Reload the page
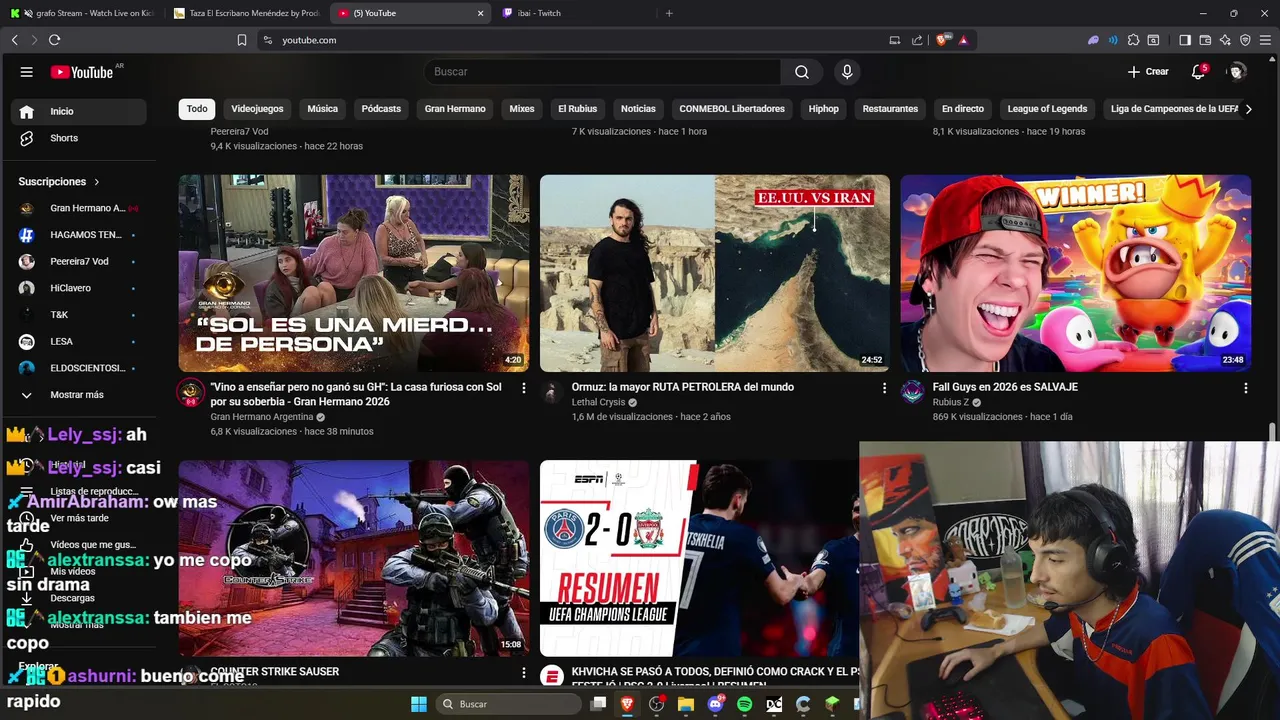 coord(54,40)
